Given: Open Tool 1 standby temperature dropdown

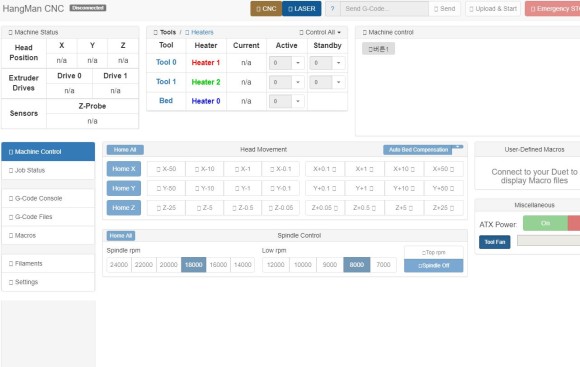Looking at the screenshot, I should (x=338, y=82).
